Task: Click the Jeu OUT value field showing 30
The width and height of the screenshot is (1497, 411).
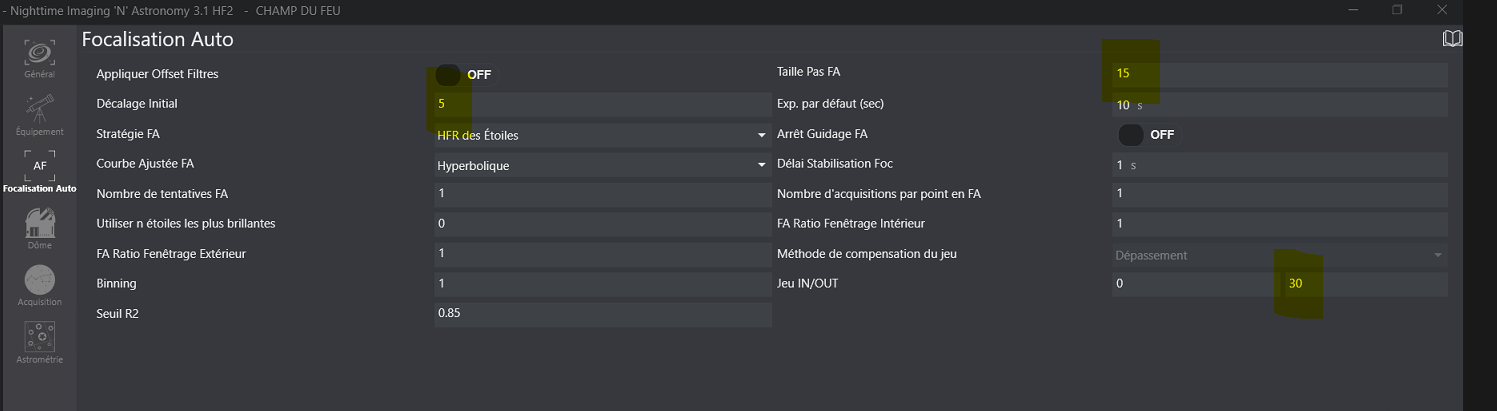Action: (1364, 284)
